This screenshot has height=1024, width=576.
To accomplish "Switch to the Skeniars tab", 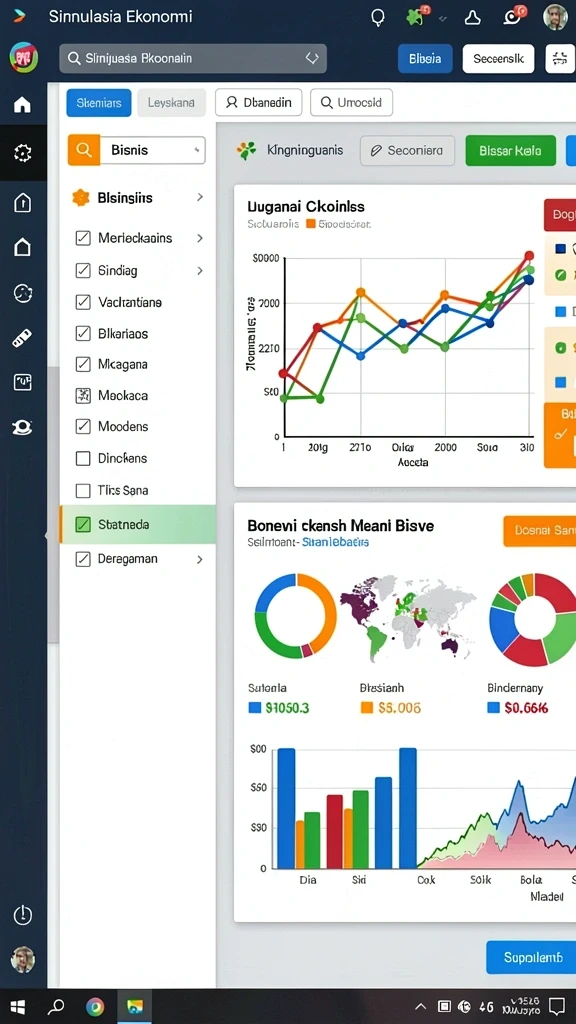I will [99, 103].
